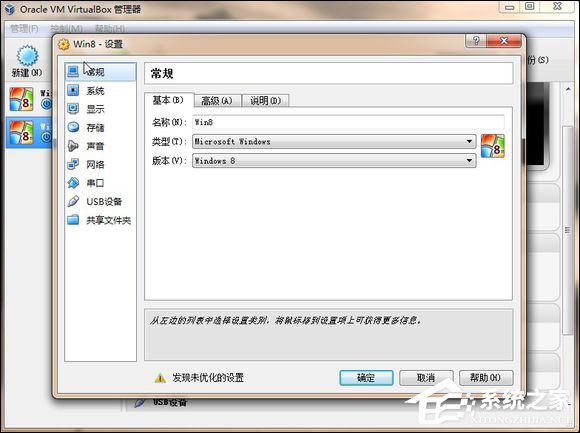Select the 共享文件夹 label in category list
Image resolution: width=580 pixels, height=433 pixels.
point(108,220)
